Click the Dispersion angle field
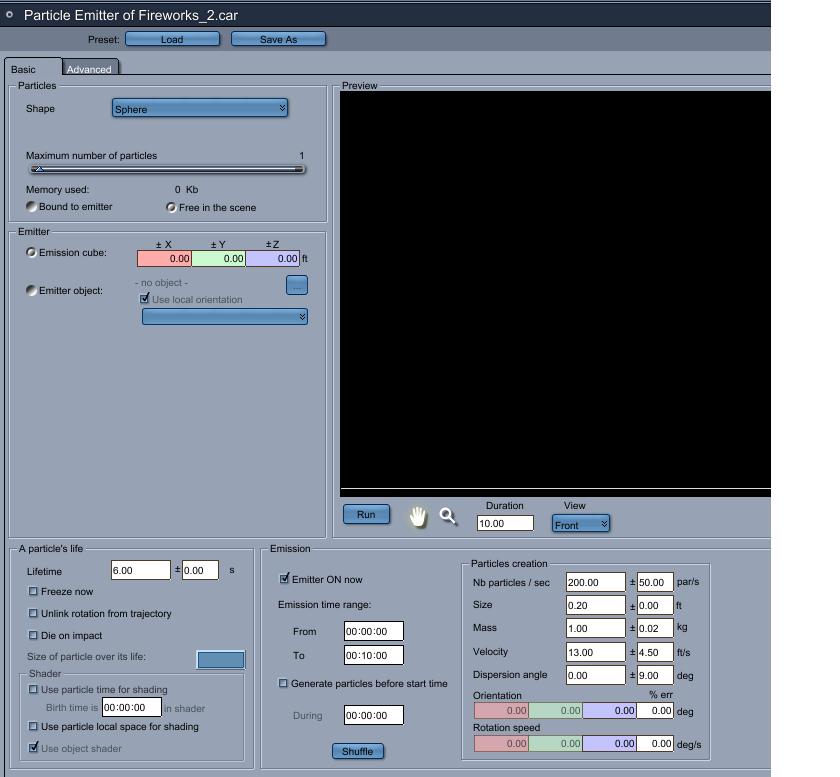This screenshot has height=777, width=840. tap(596, 675)
